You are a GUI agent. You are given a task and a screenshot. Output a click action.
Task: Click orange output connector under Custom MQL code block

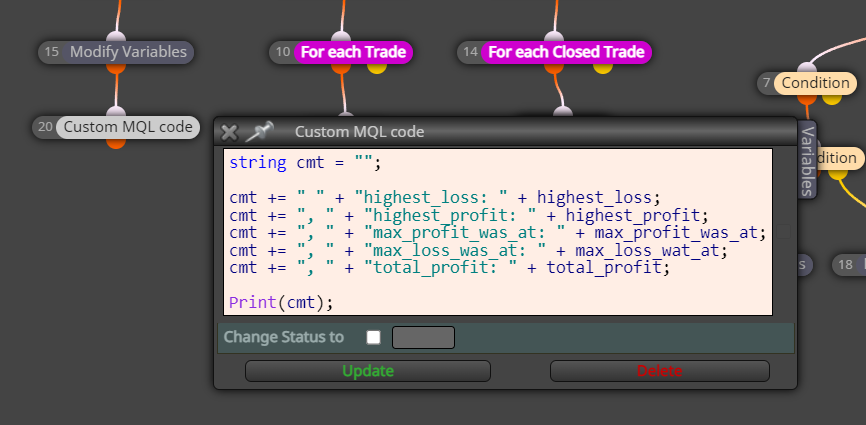(115, 143)
